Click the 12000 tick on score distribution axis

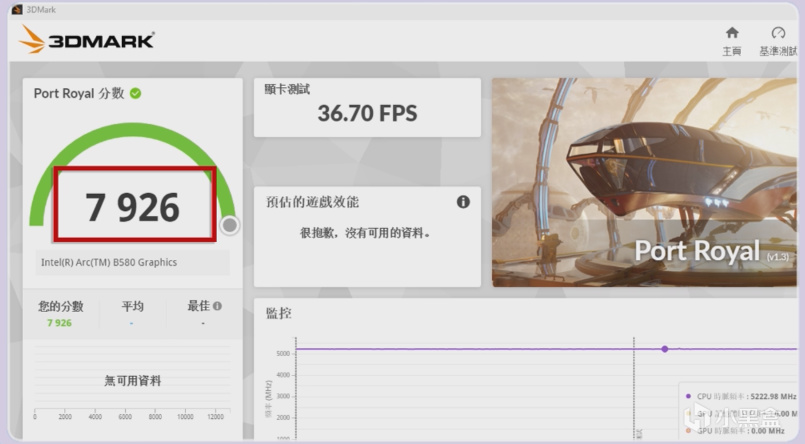coord(216,417)
